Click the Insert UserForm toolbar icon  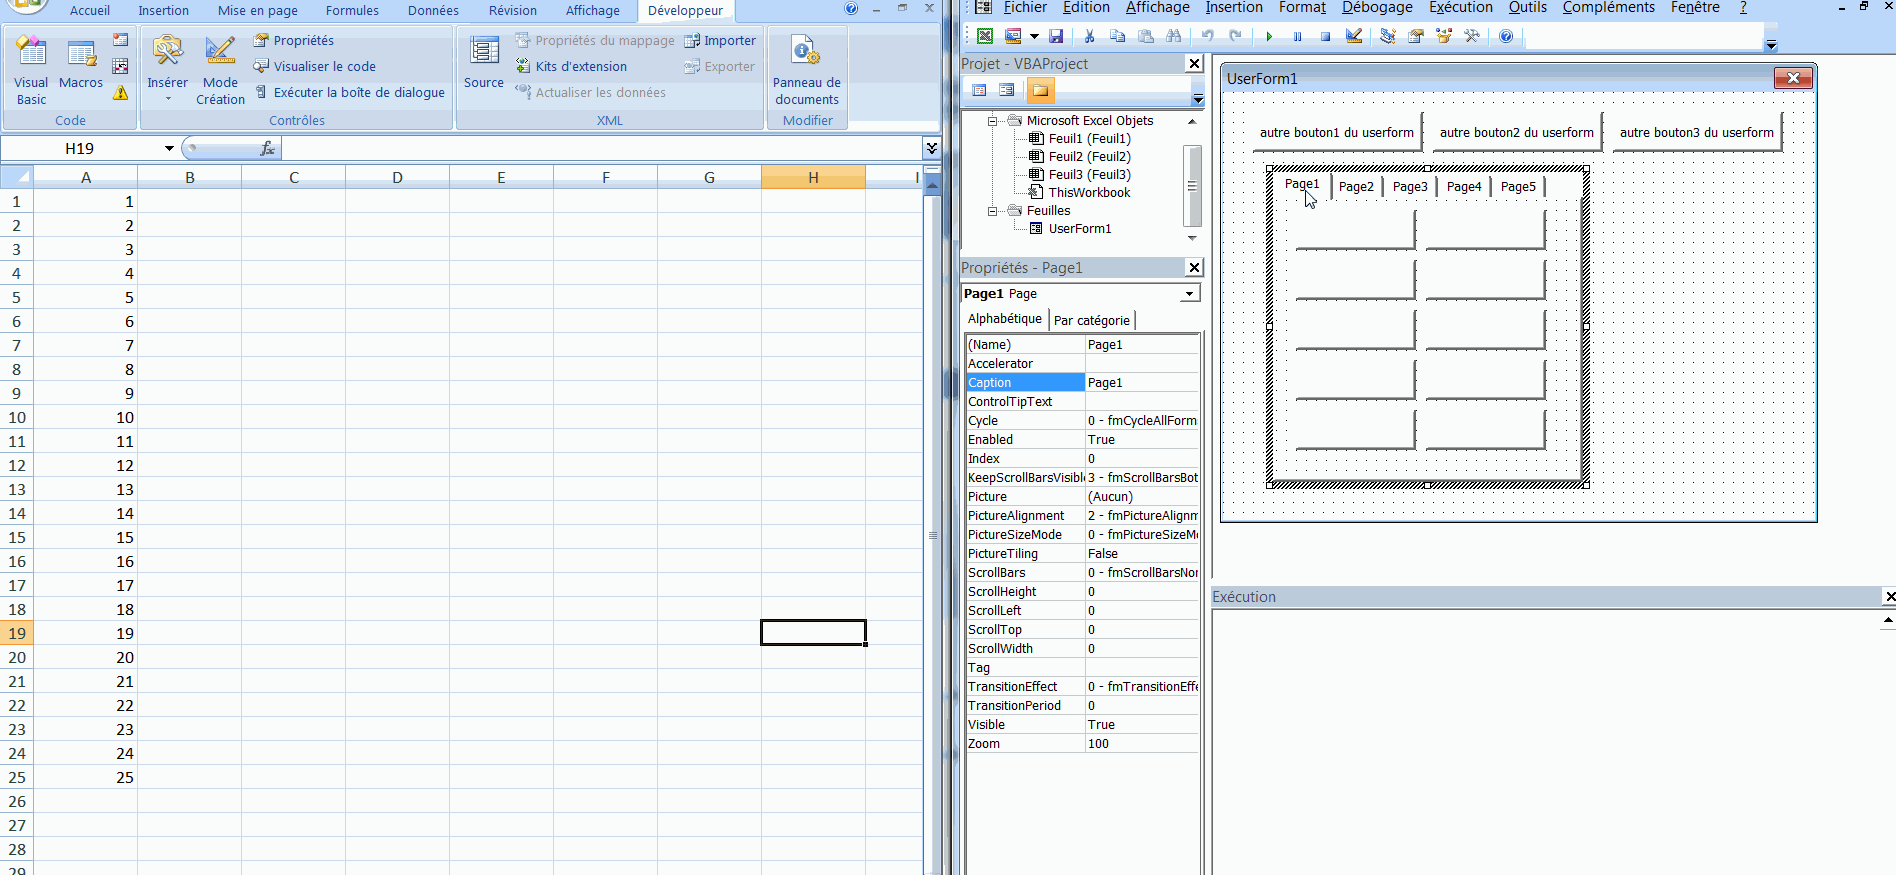pyautogui.click(x=1013, y=36)
